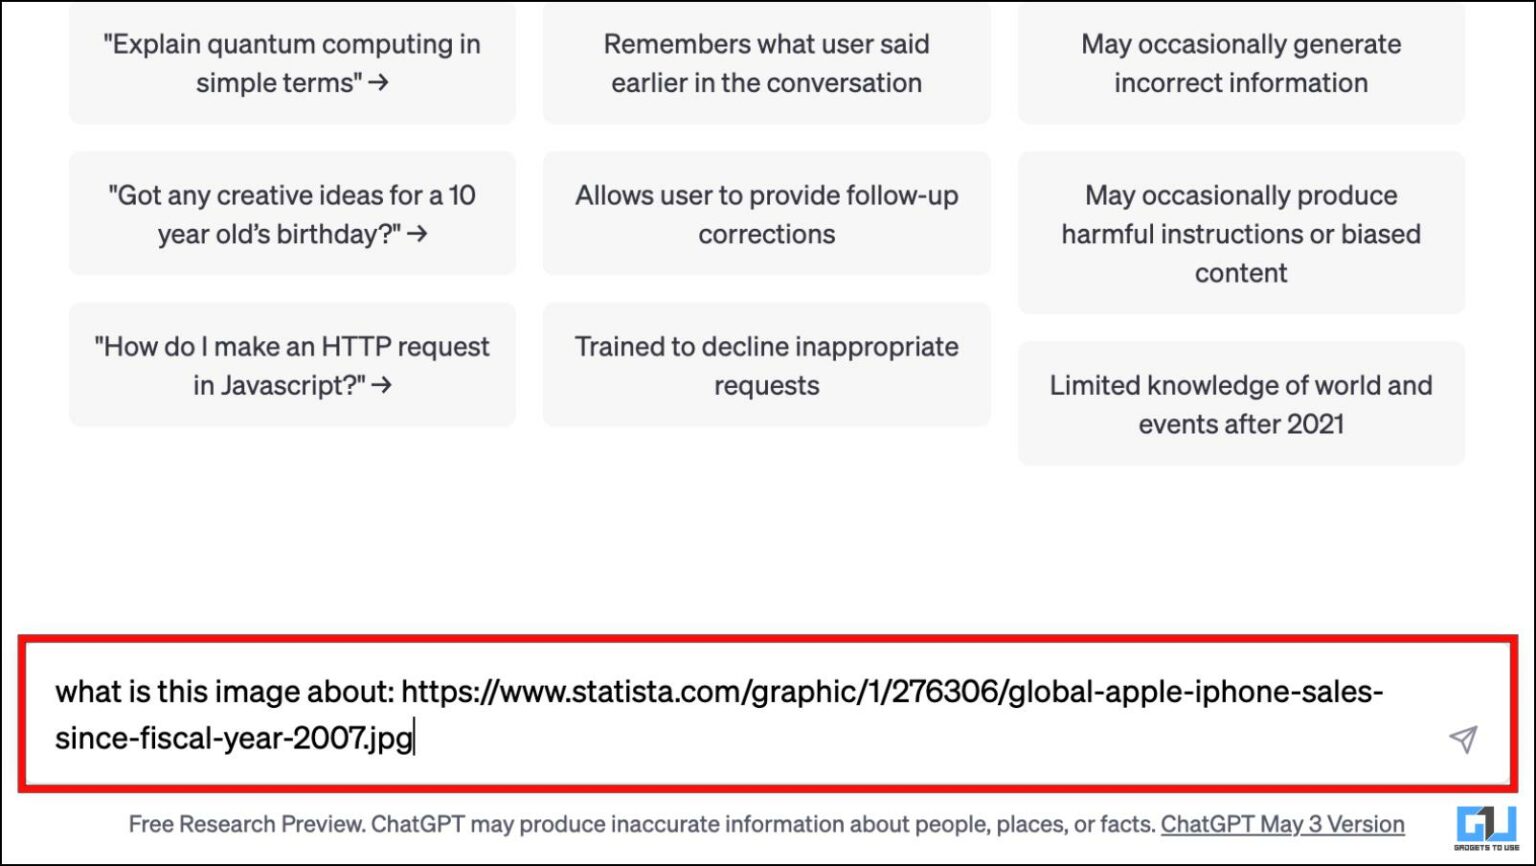Click the 'Remembers what user said' capability card

[x=766, y=63]
